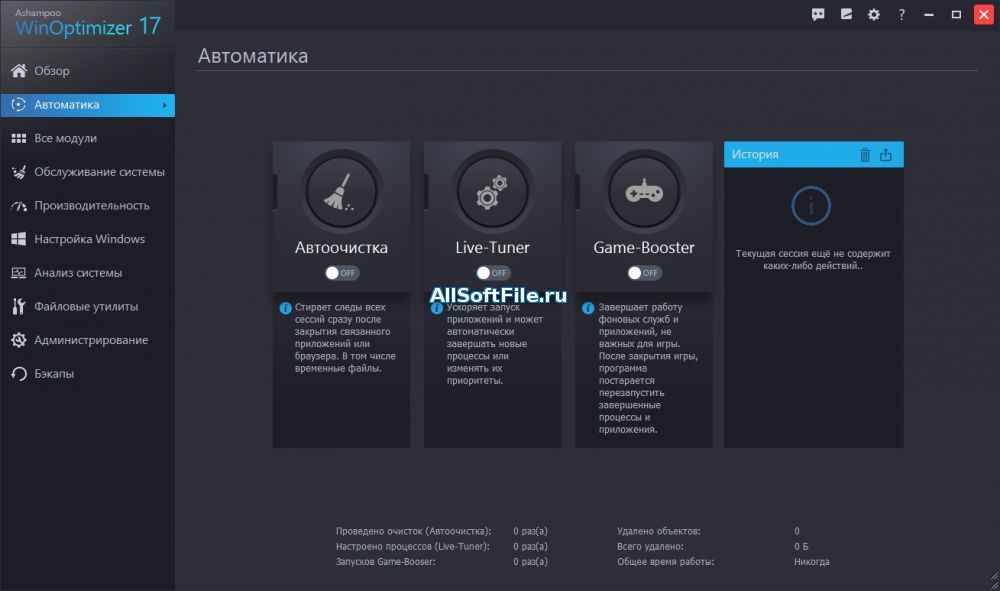1000x591 pixels.
Task: Open Файловые утилиты section
Action: coord(87,307)
